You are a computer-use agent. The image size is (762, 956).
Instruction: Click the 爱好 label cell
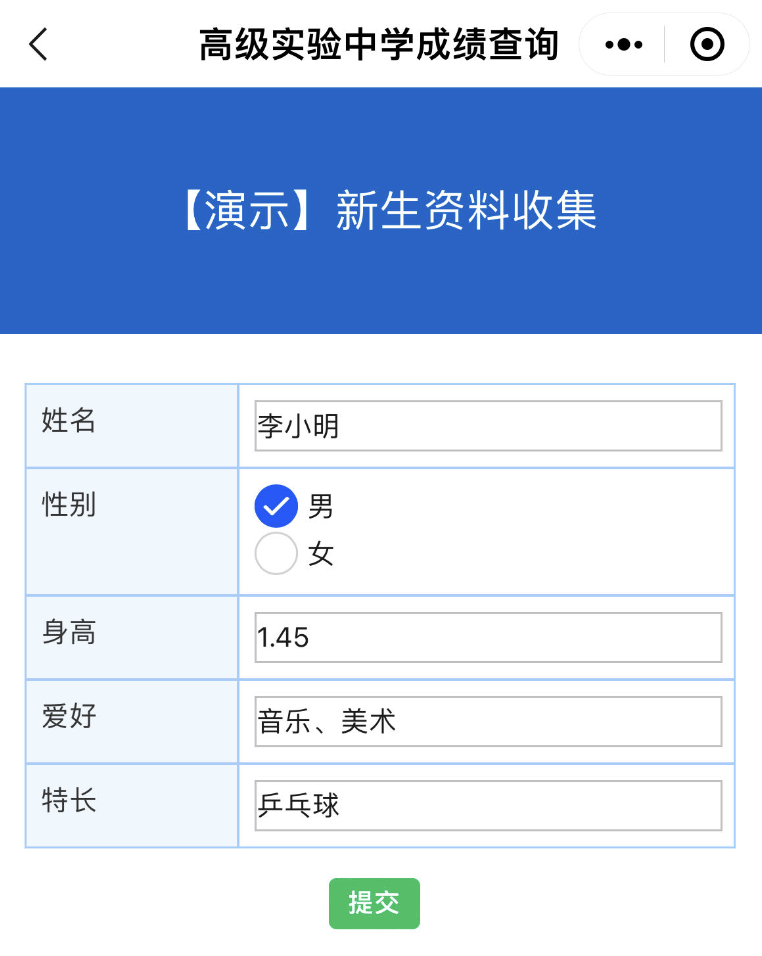[132, 721]
